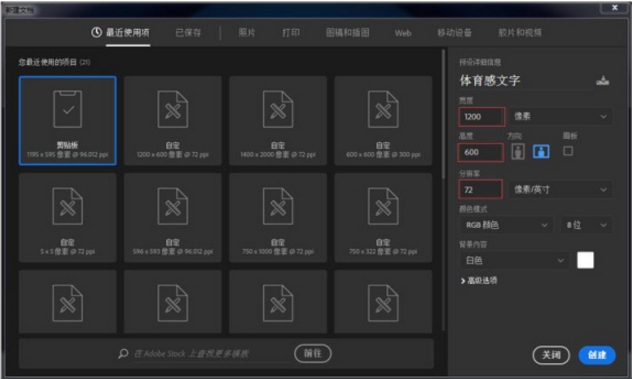Click the Adobe Stock template search field
This screenshot has height=379, width=632.
tap(211, 354)
